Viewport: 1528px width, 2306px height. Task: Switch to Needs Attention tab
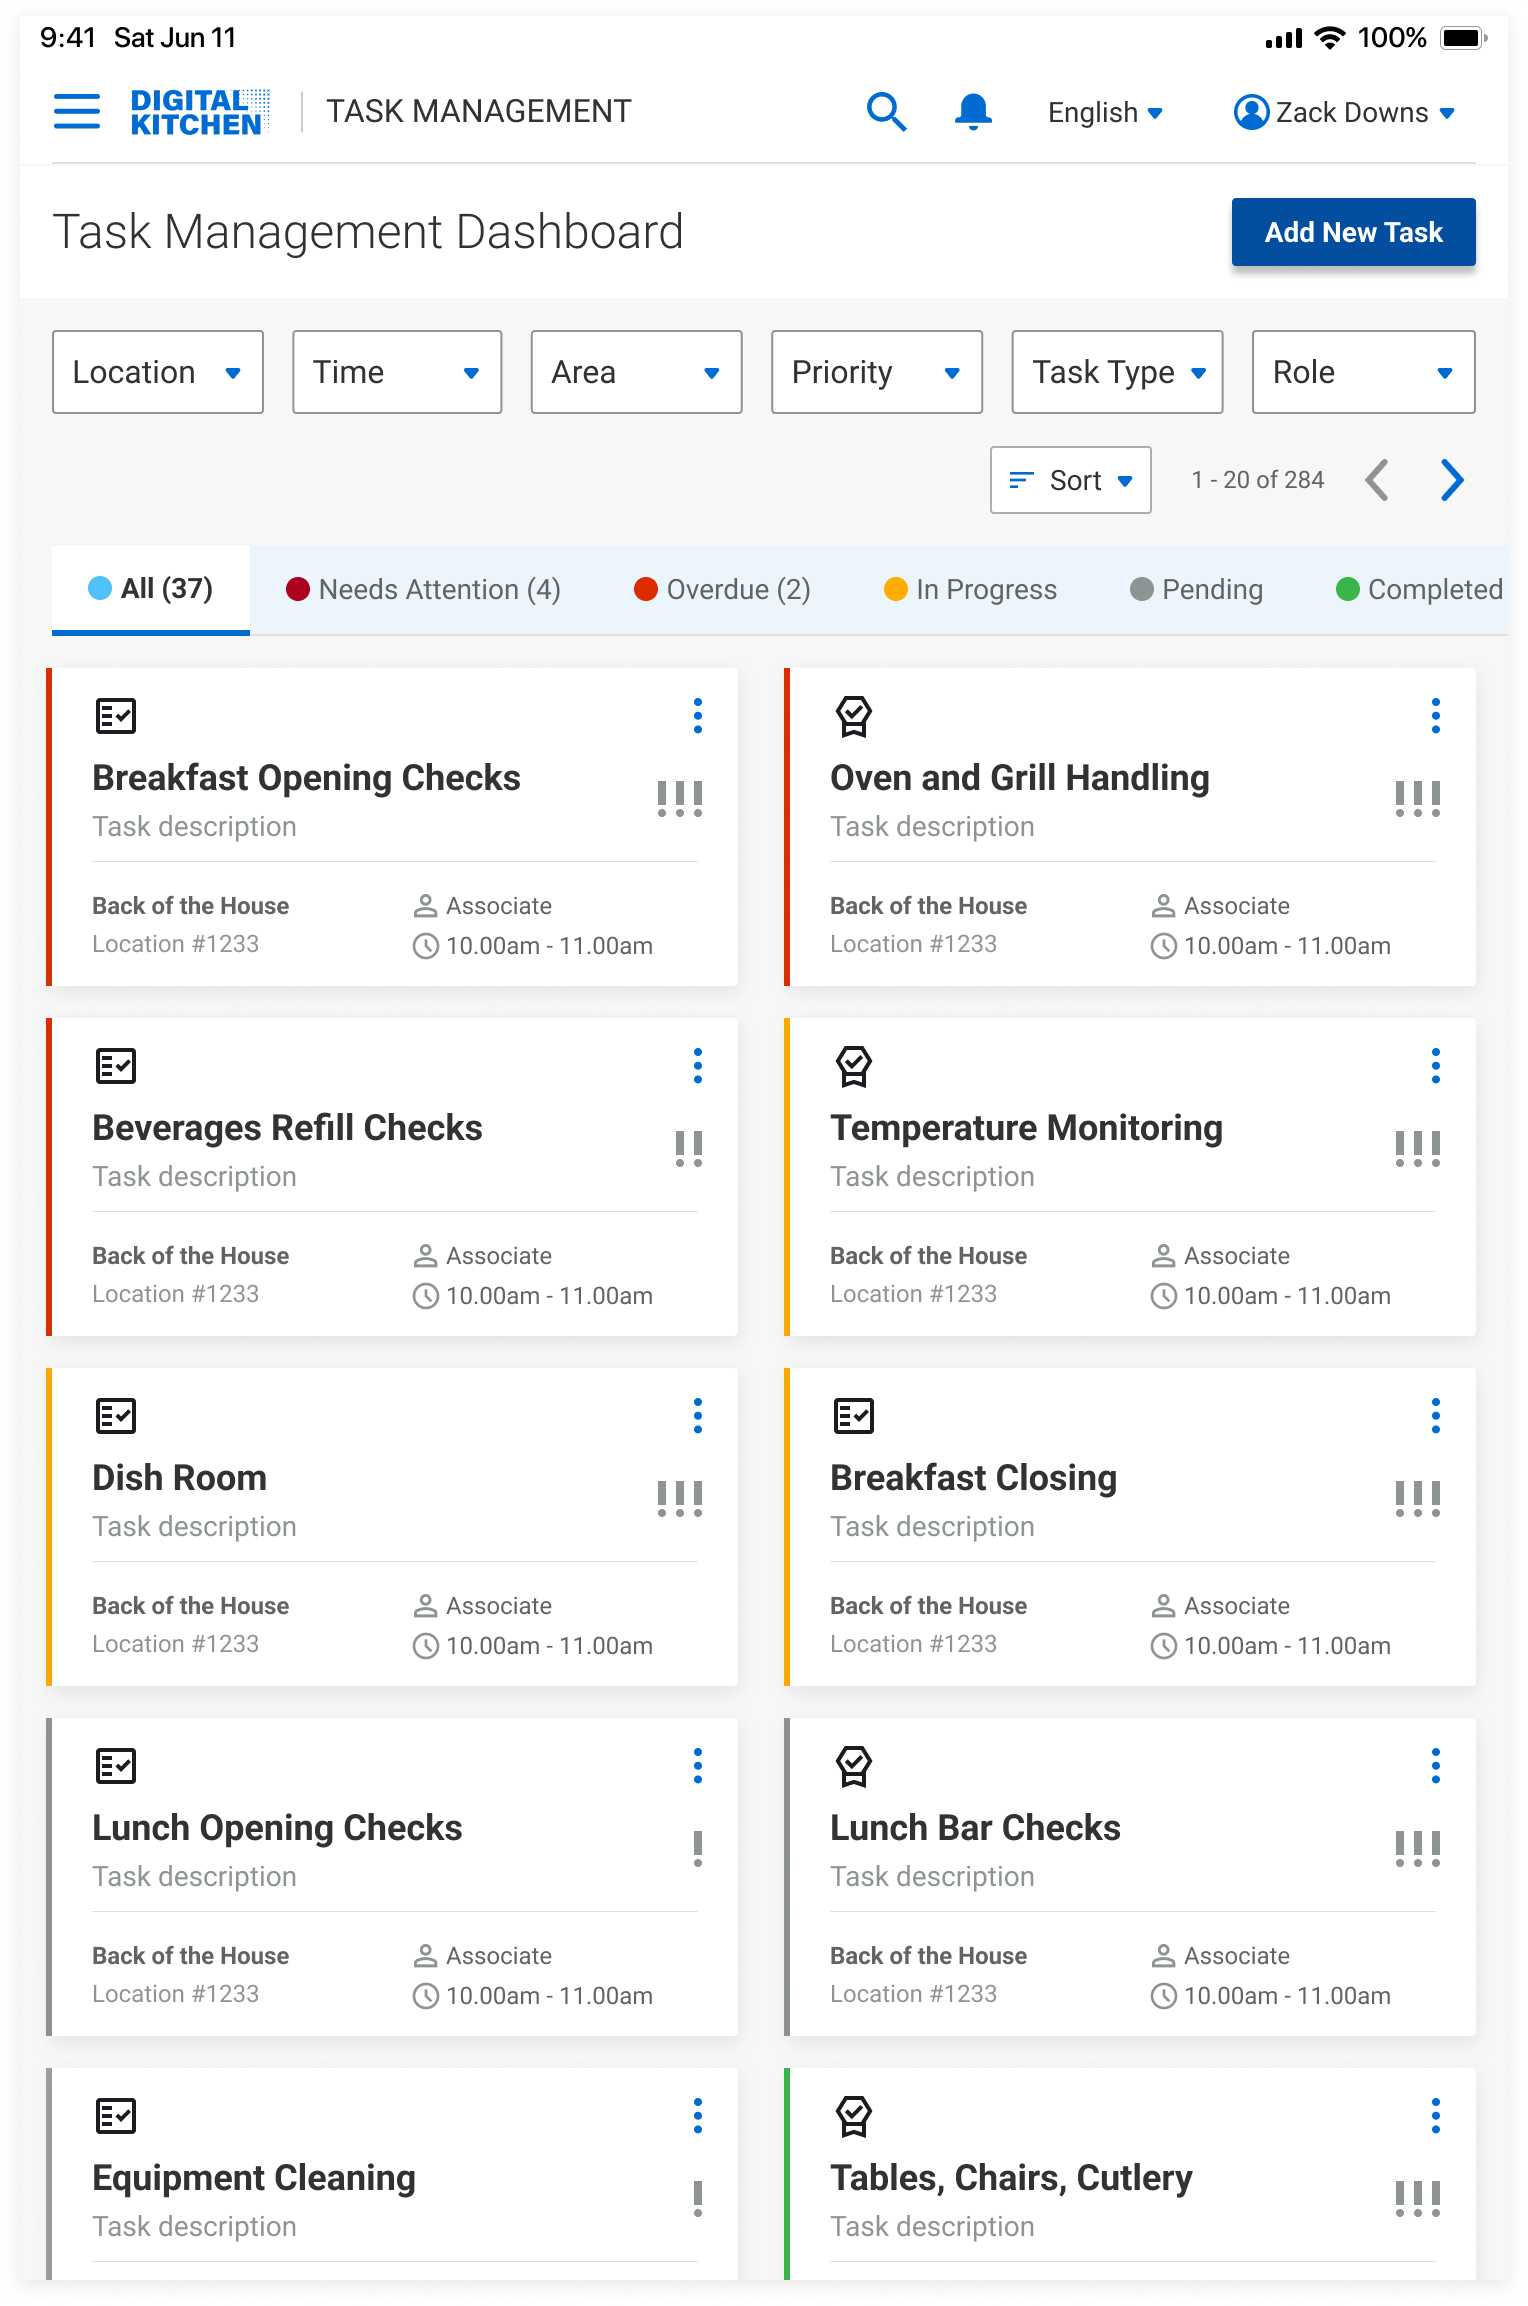tap(423, 590)
